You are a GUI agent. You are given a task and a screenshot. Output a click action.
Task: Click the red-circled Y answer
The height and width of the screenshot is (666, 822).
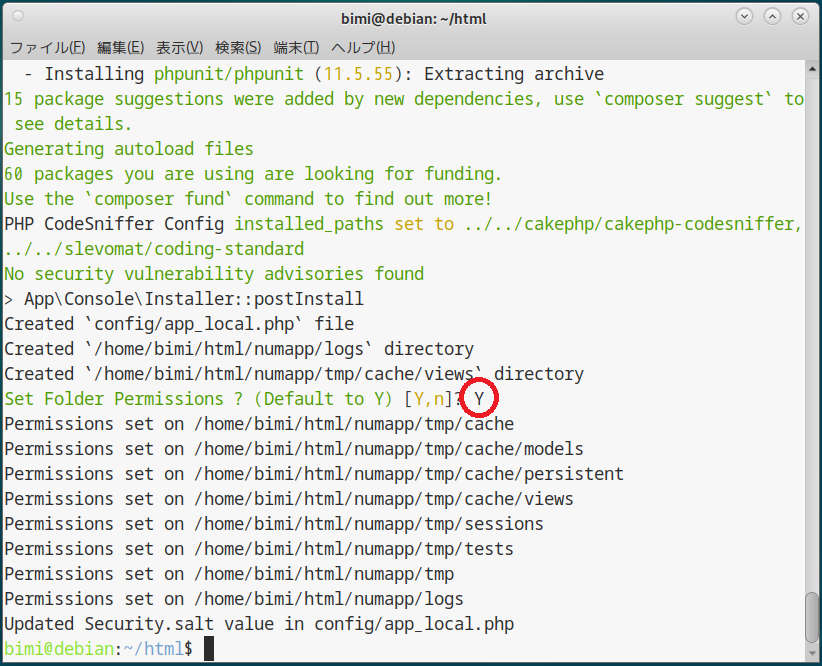480,399
